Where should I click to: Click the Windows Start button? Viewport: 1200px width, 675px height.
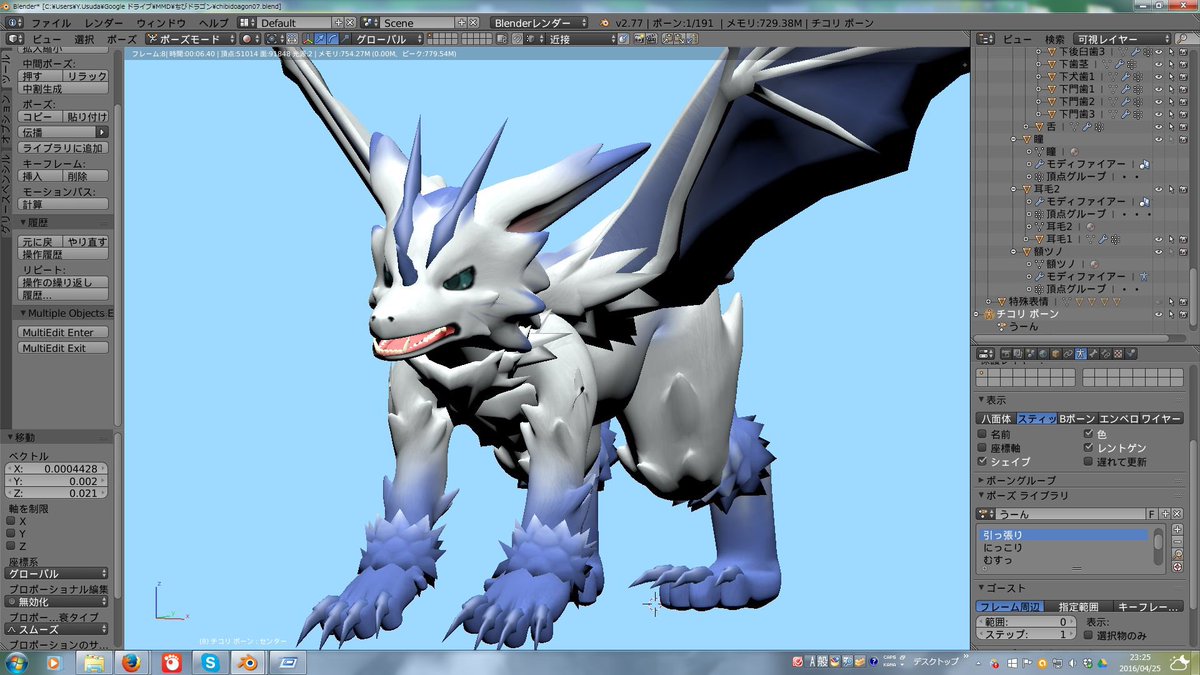16,662
